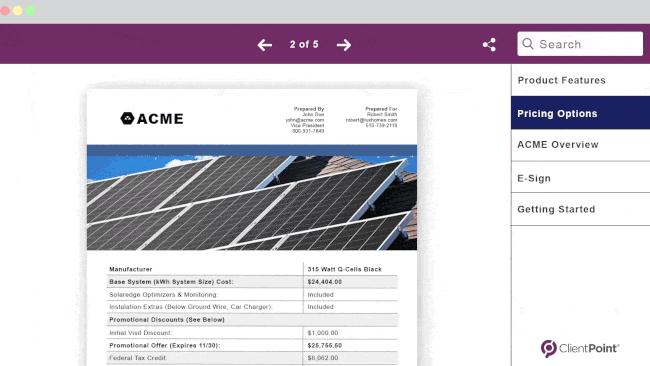Open the Getting Started section

pyautogui.click(x=580, y=209)
